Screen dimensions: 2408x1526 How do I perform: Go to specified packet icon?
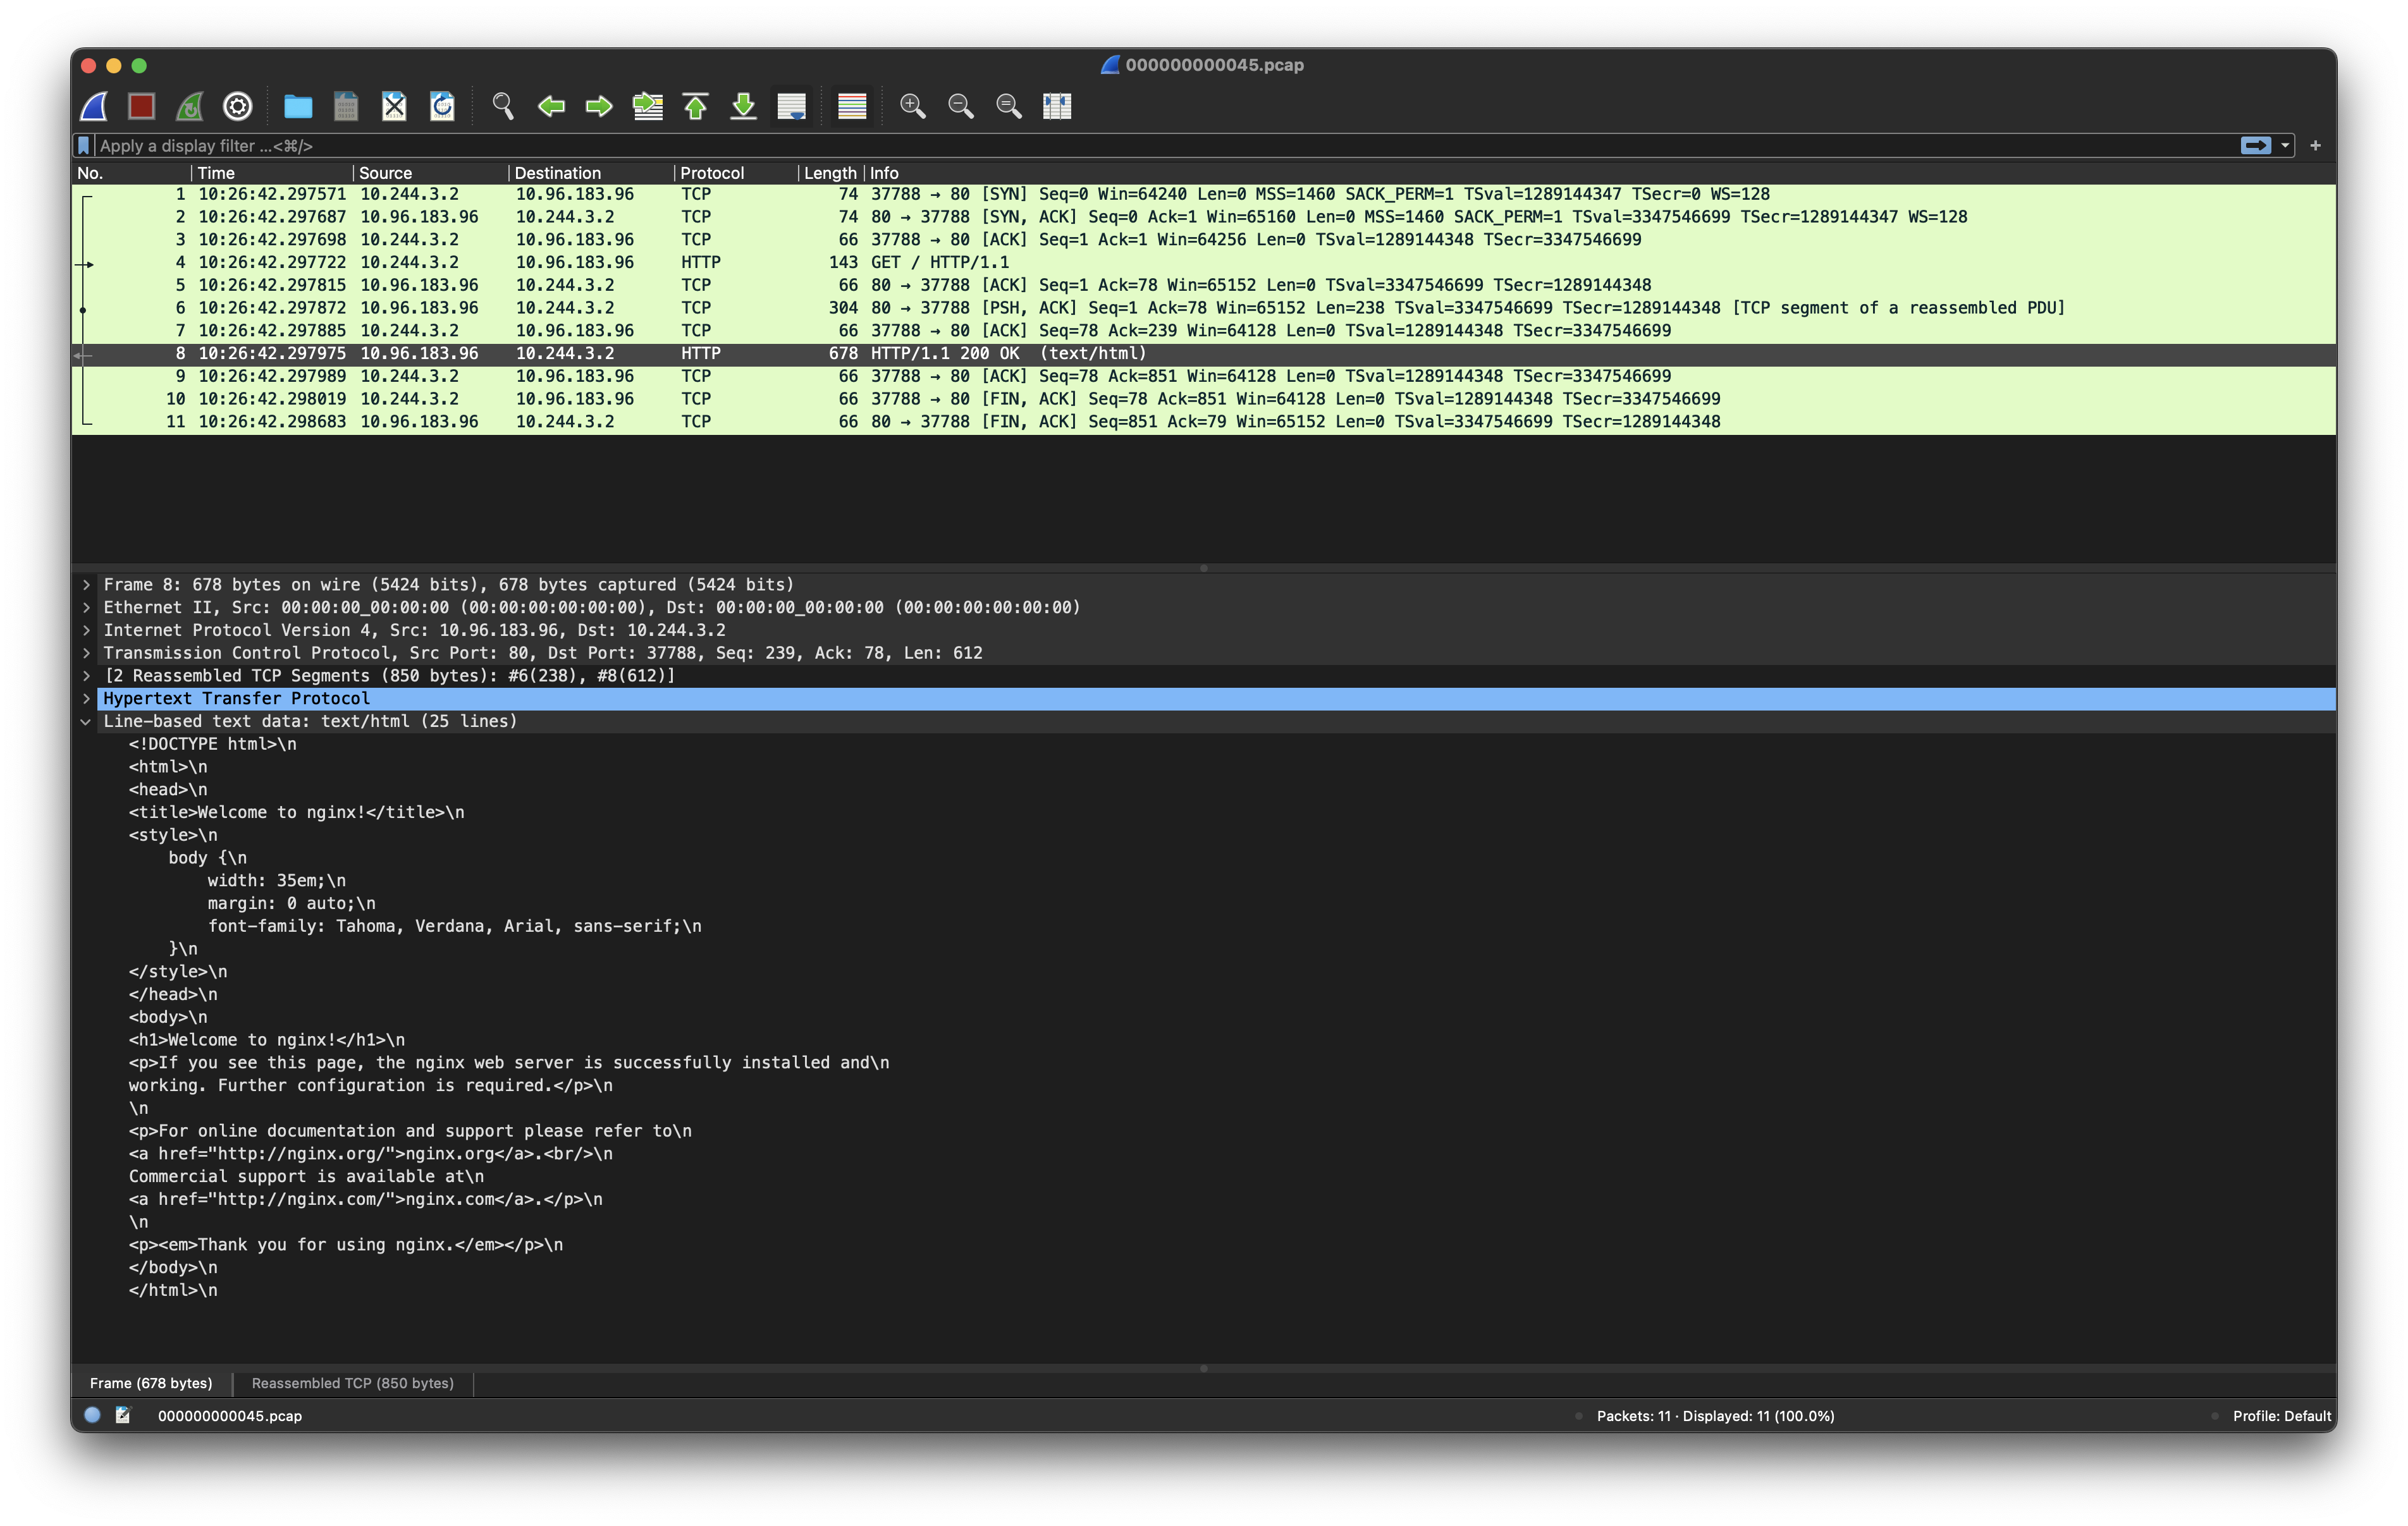[648, 106]
